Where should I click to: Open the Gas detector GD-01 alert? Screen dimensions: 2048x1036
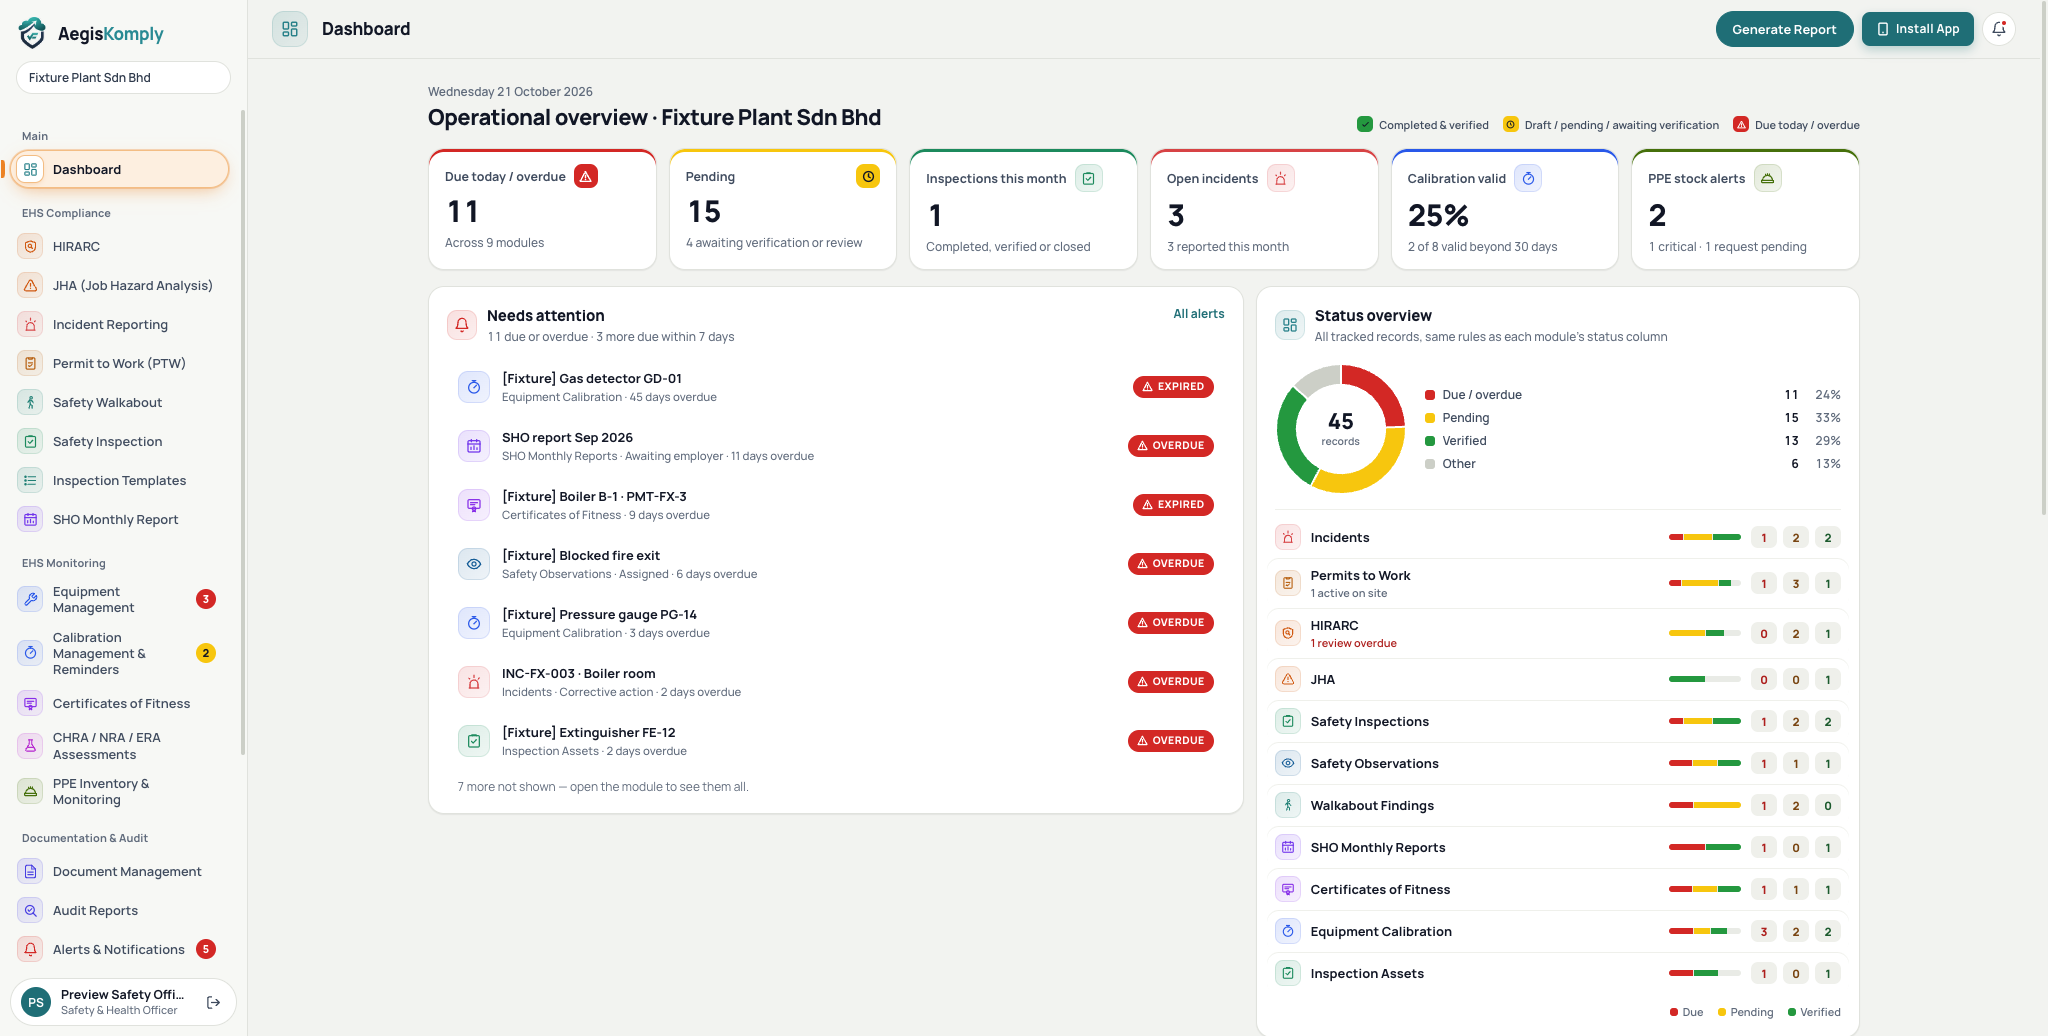[835, 387]
